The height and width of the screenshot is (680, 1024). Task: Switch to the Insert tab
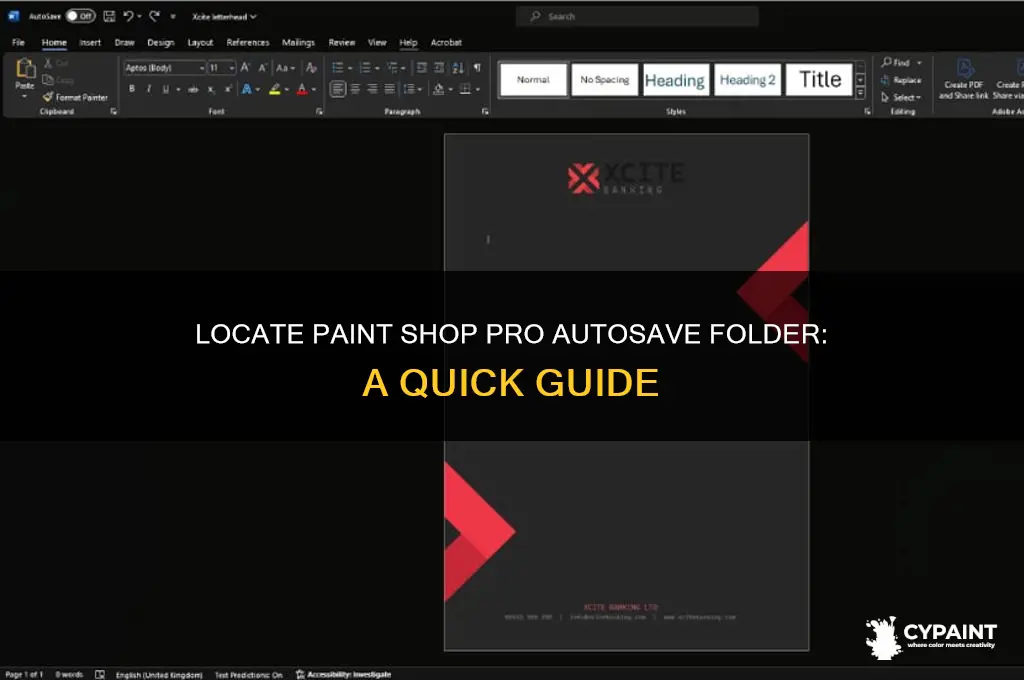pos(90,42)
